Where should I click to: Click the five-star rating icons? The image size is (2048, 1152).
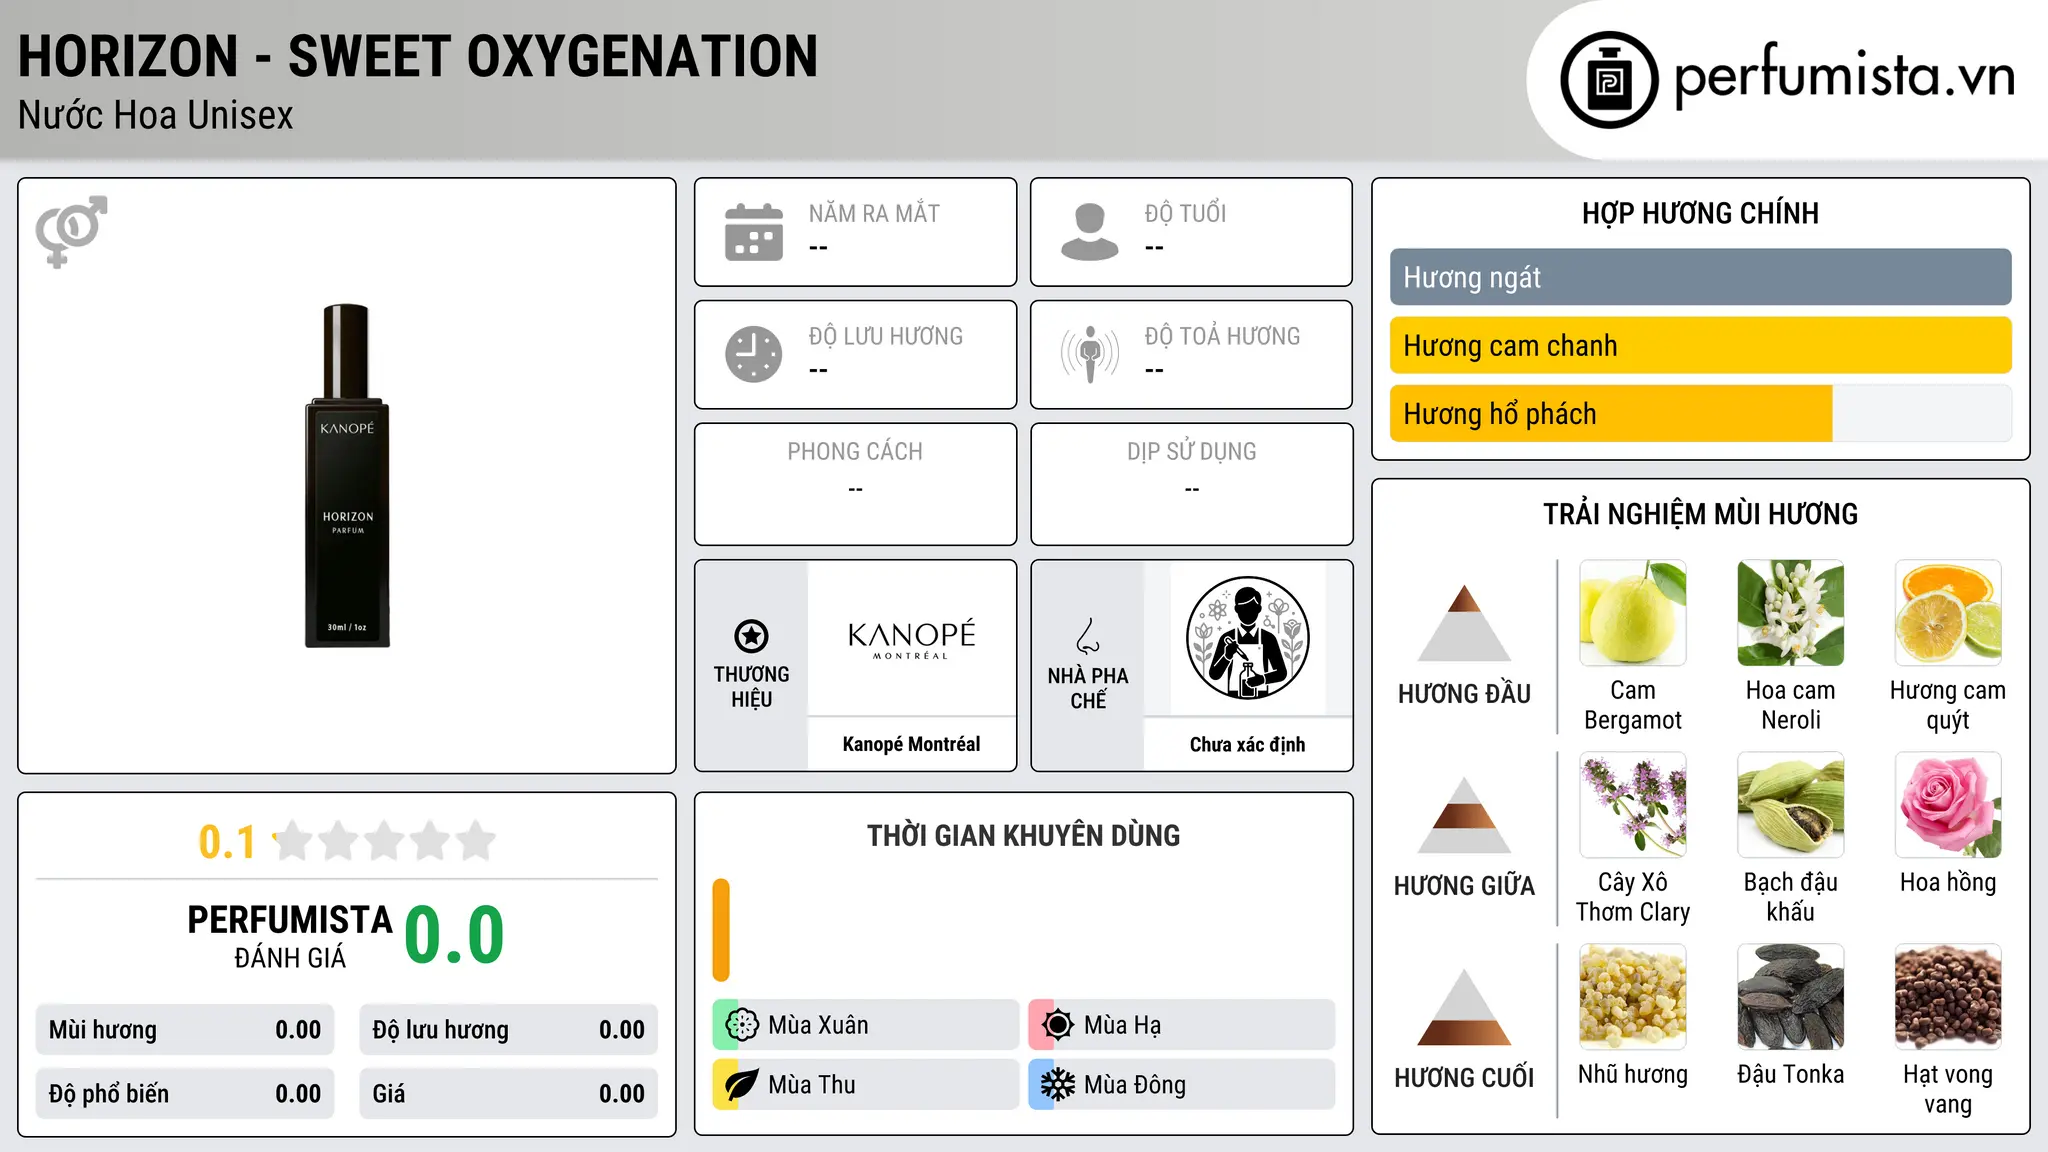[x=385, y=841]
